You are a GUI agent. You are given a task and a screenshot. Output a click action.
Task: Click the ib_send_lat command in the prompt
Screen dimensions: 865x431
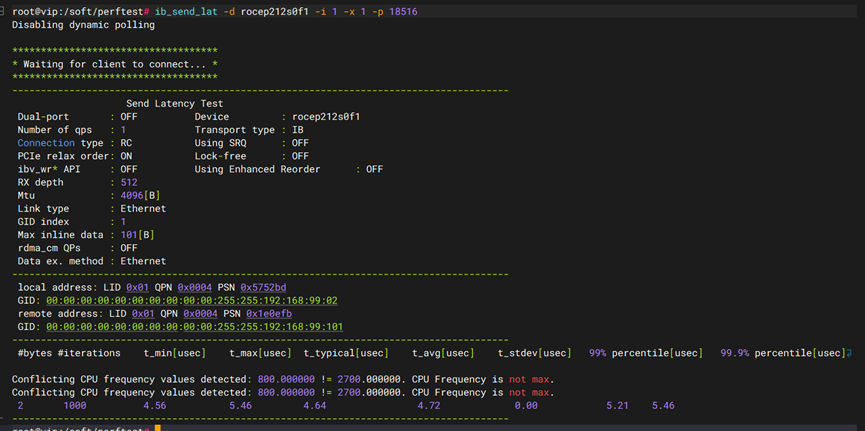184,11
